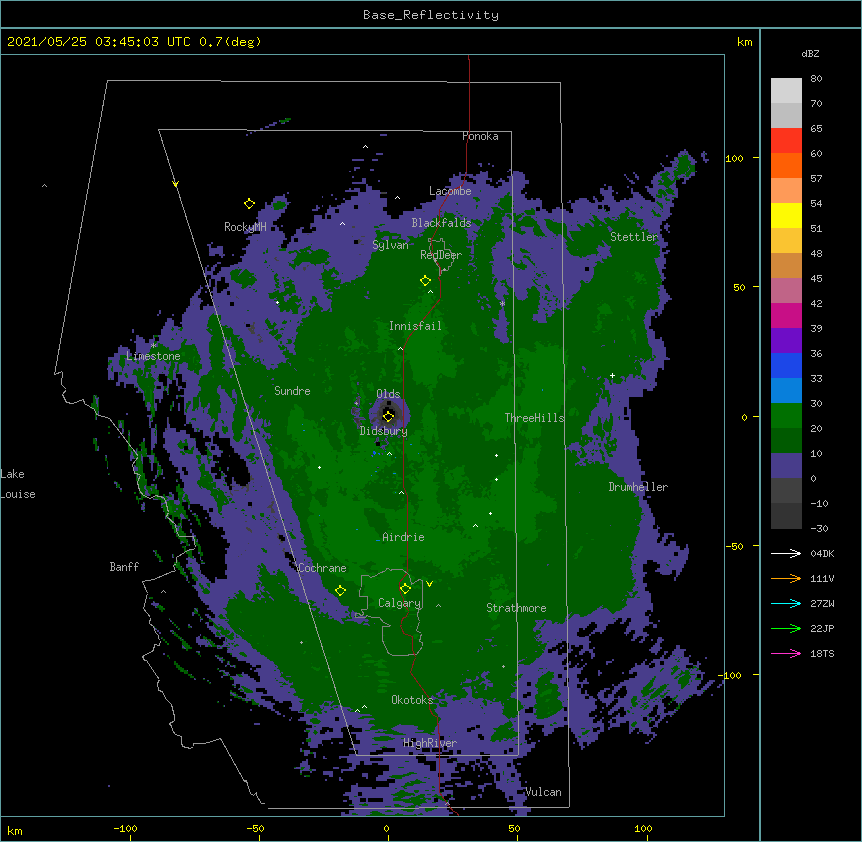The height and width of the screenshot is (842, 862).
Task: Click the Drumheller label on map
Action: coord(638,487)
